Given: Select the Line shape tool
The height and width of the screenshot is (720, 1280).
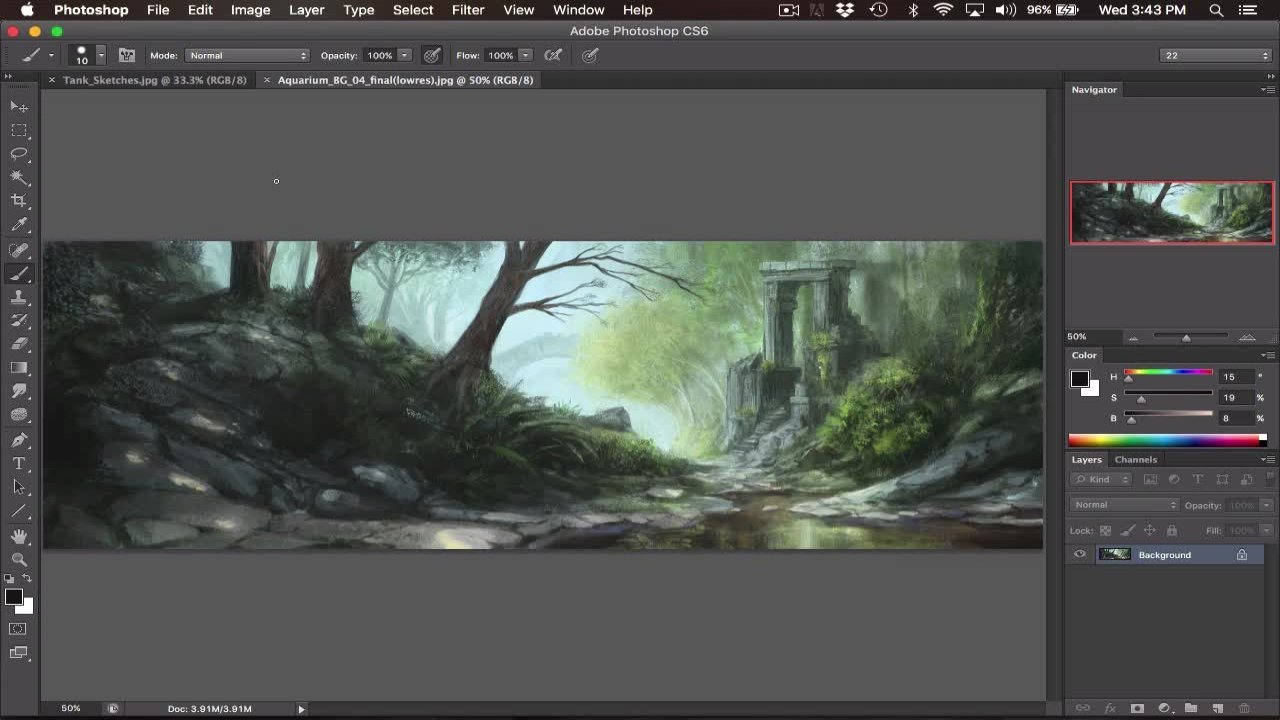Looking at the screenshot, I should point(19,511).
